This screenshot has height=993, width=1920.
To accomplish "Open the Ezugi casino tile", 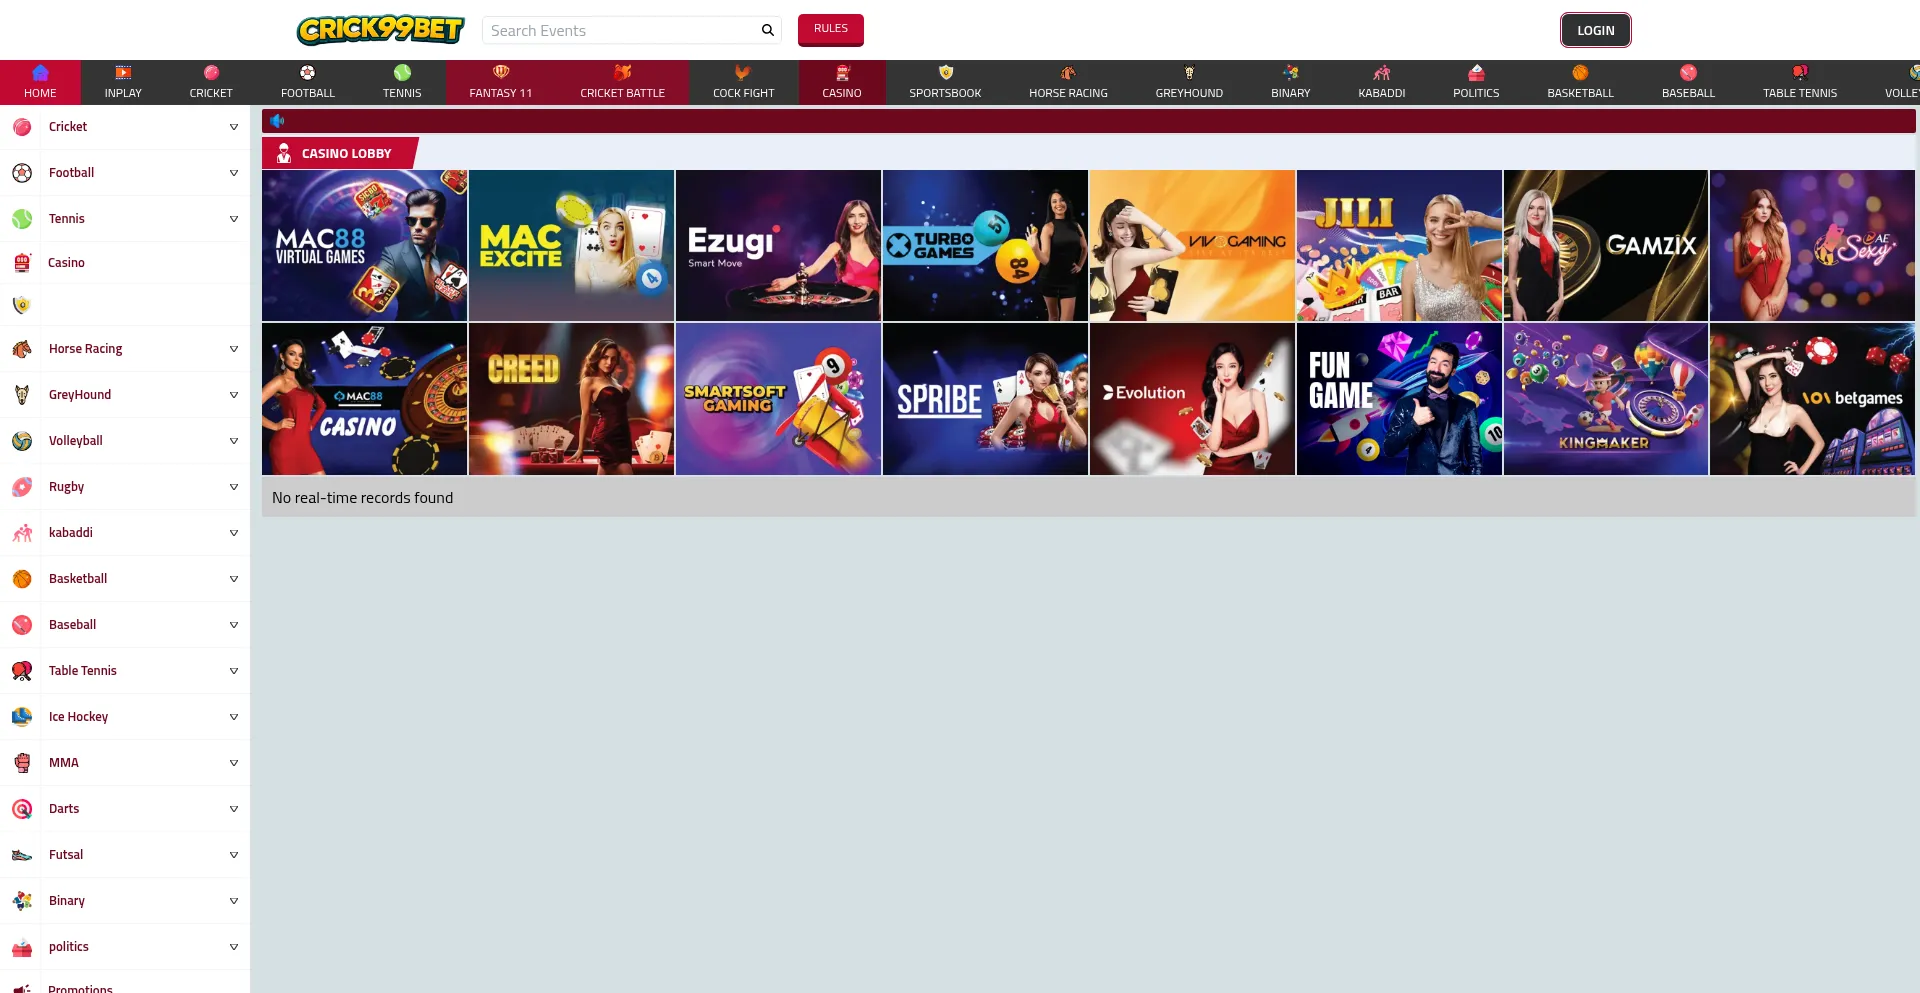I will pyautogui.click(x=778, y=245).
